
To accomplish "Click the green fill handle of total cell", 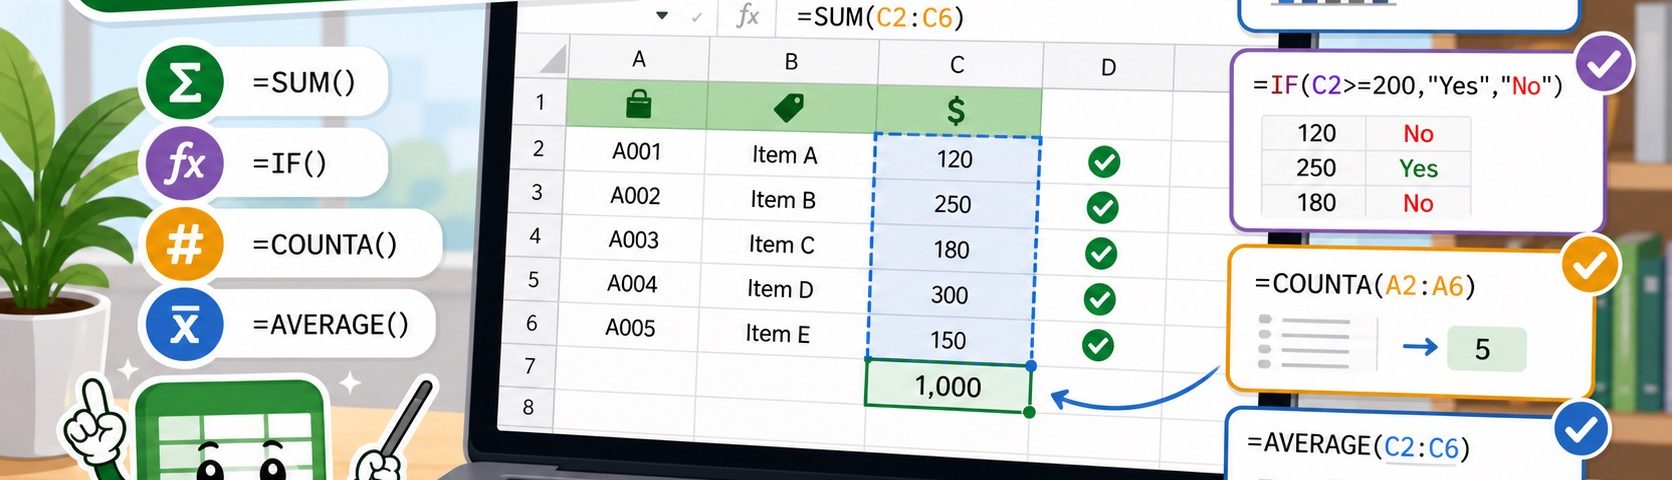I will 1029,411.
